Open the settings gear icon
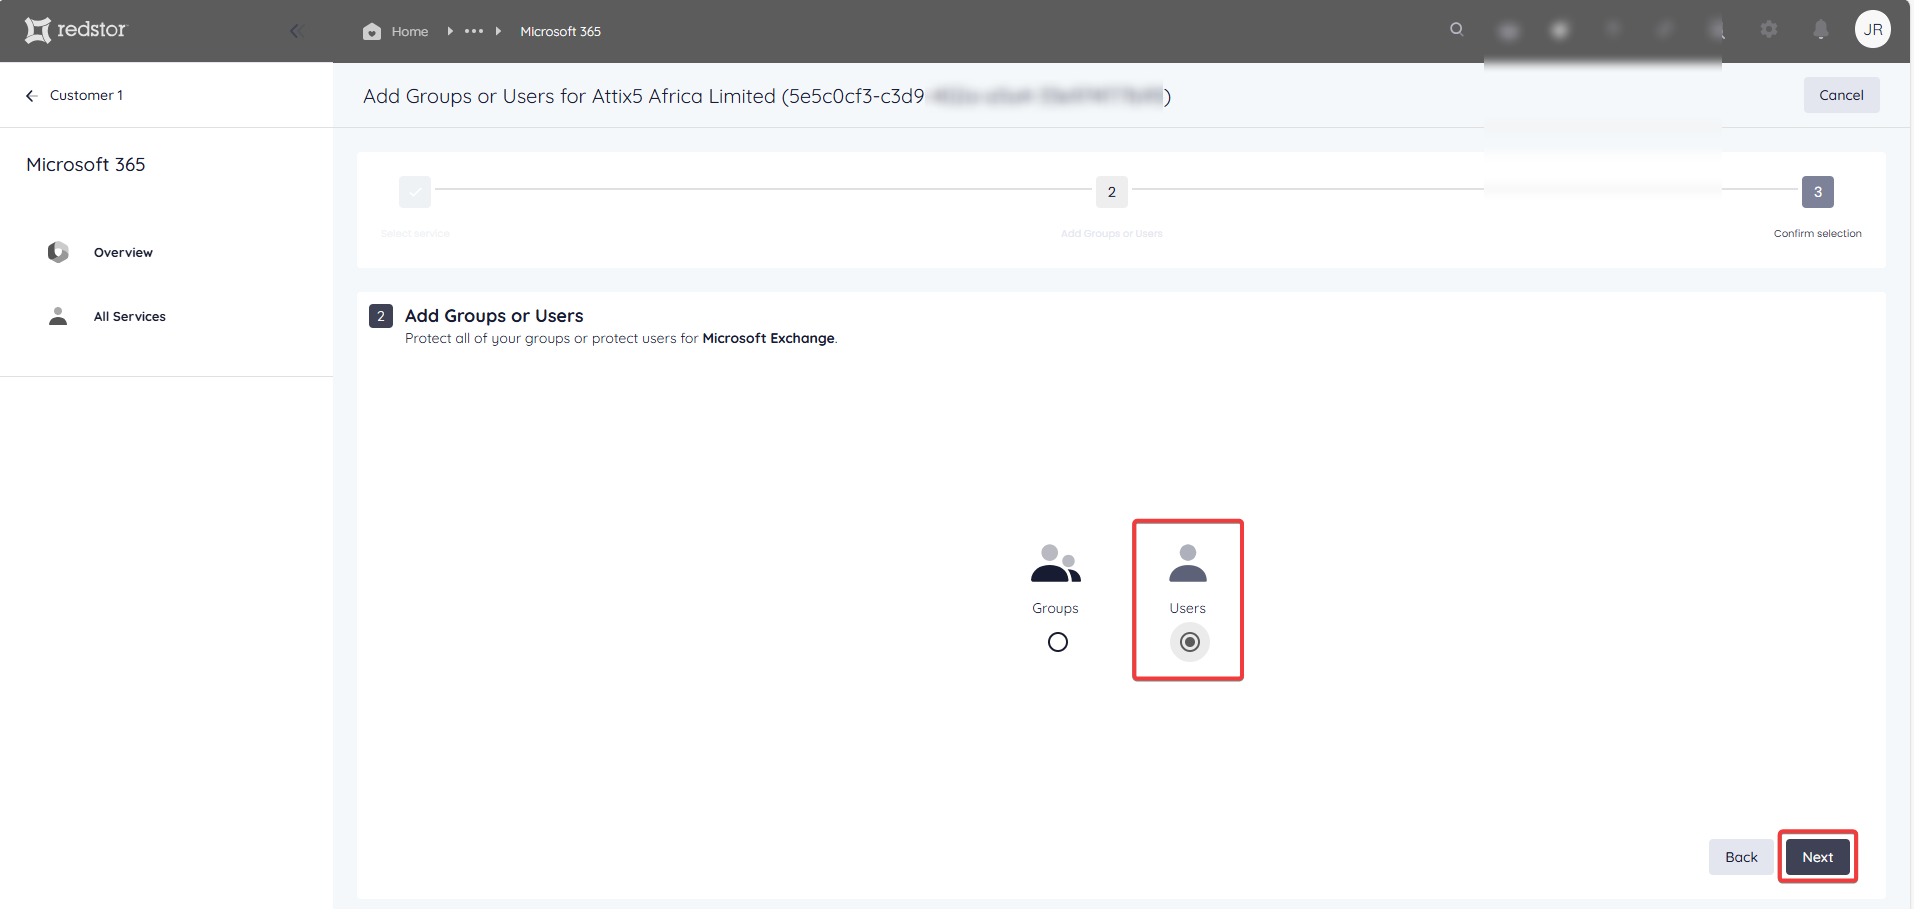Image resolution: width=1914 pixels, height=909 pixels. pos(1769,30)
